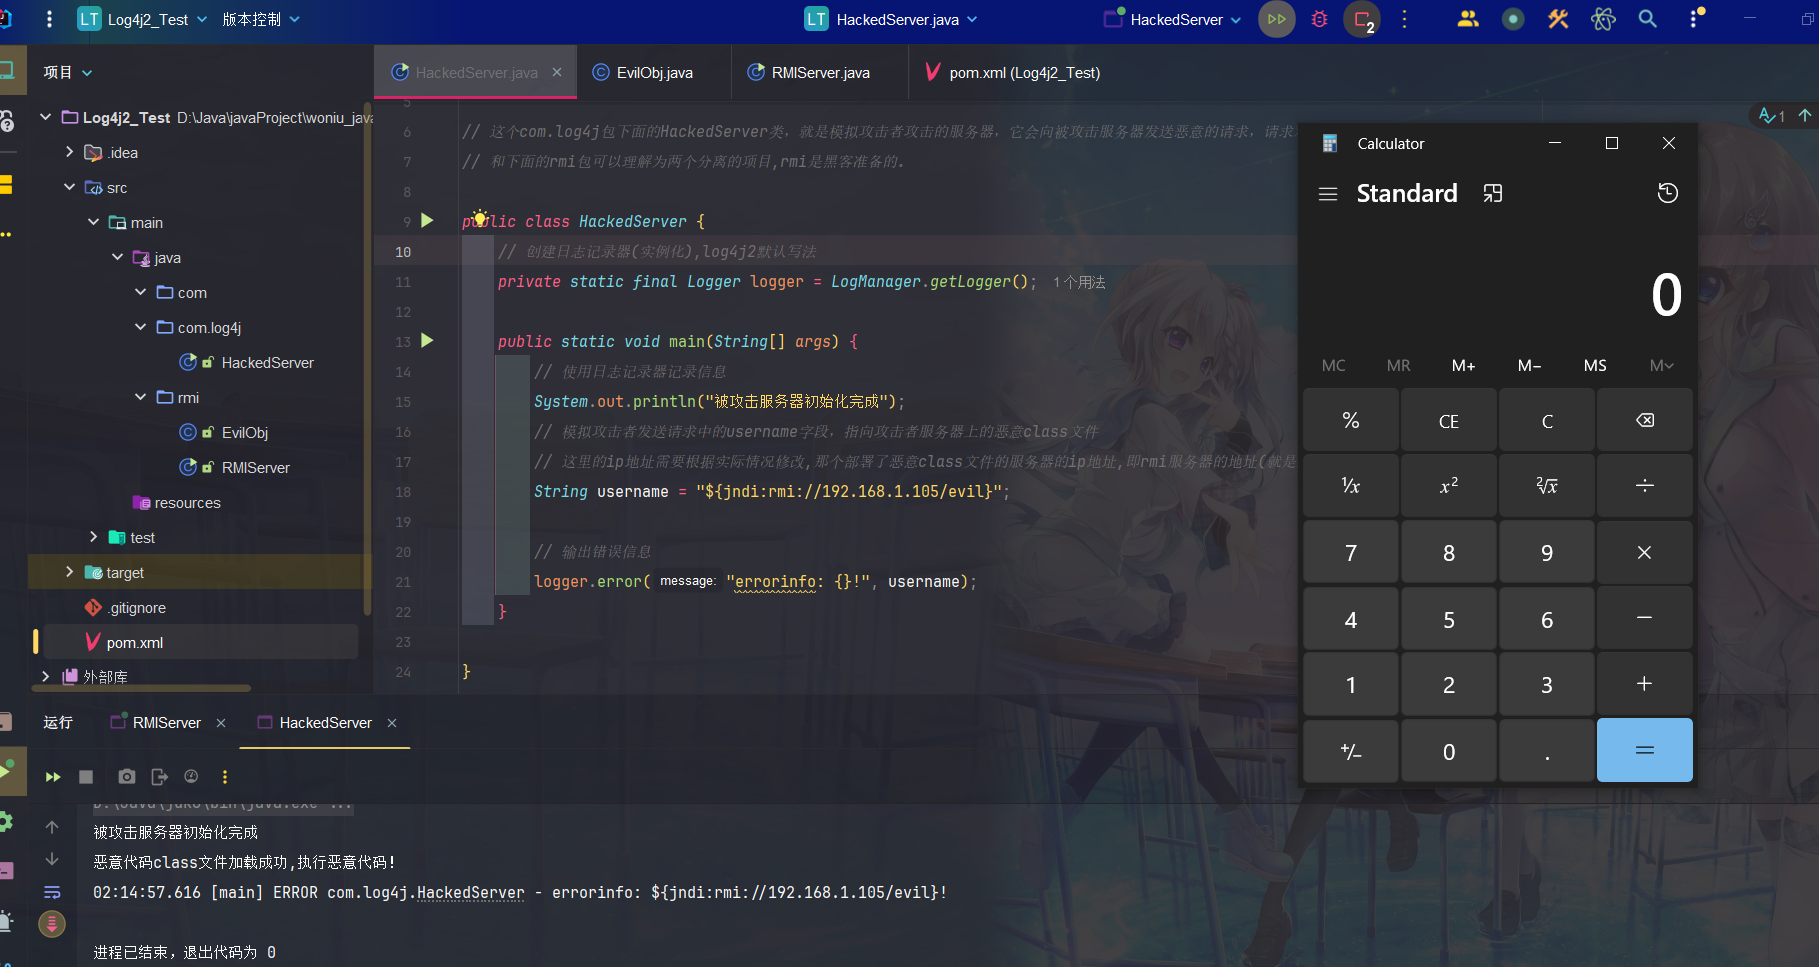Click run gutter icon beside main method

pyautogui.click(x=427, y=340)
